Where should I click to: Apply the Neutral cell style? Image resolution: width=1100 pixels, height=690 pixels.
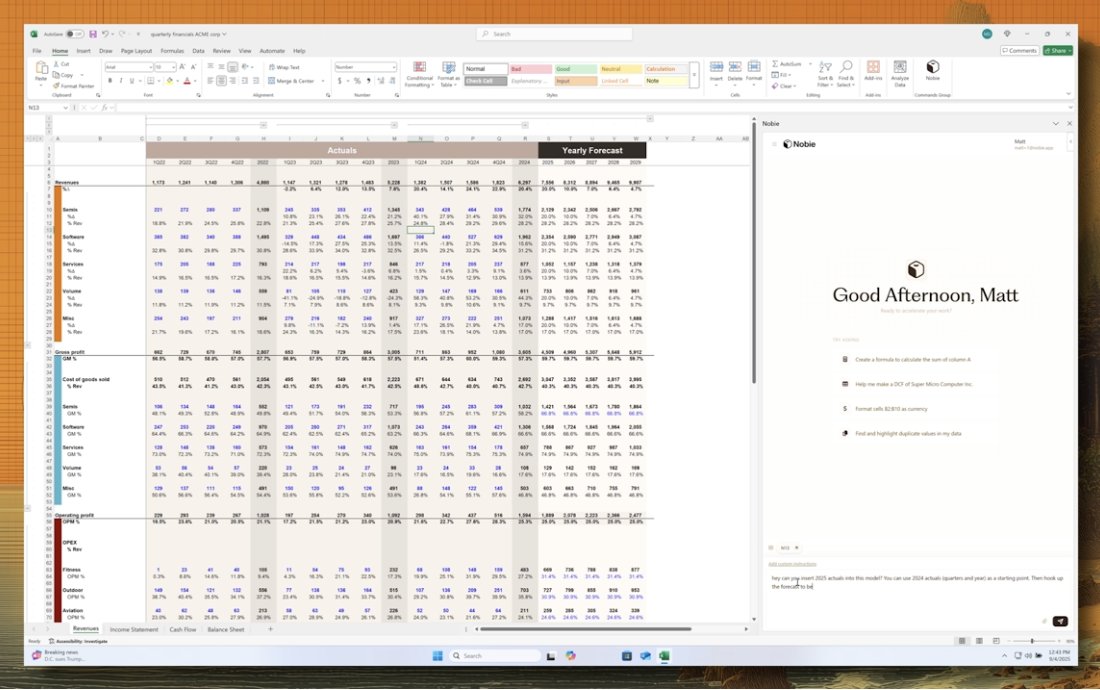point(620,69)
